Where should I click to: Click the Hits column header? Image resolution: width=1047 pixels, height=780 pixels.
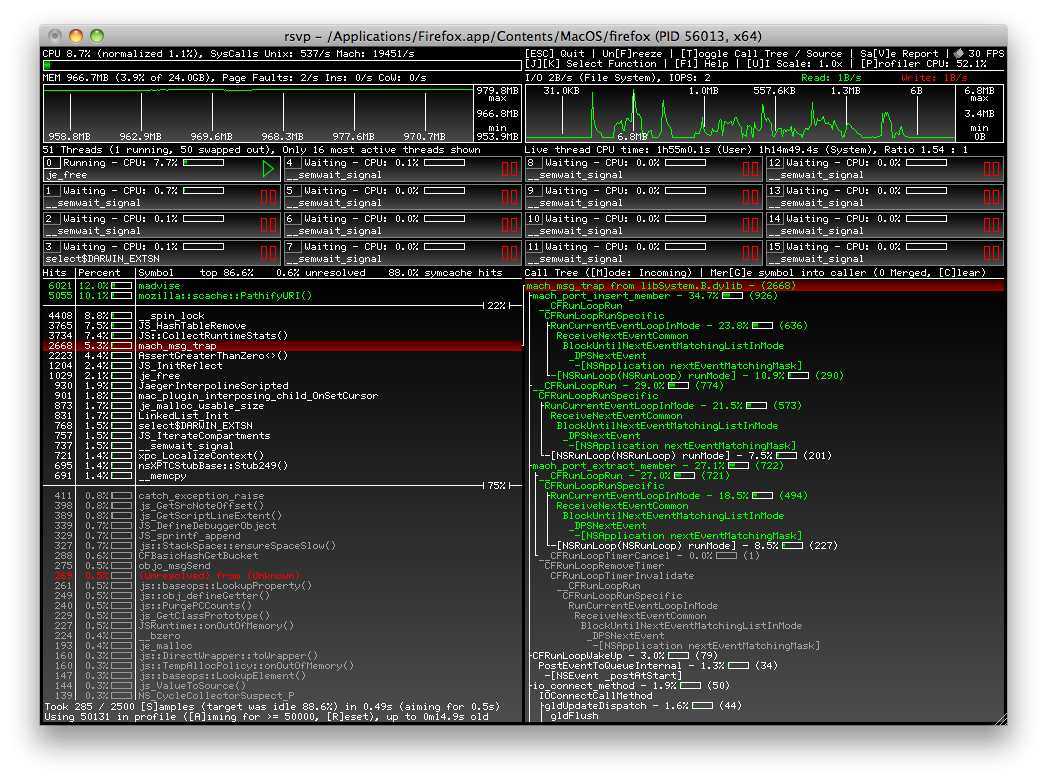(55, 272)
